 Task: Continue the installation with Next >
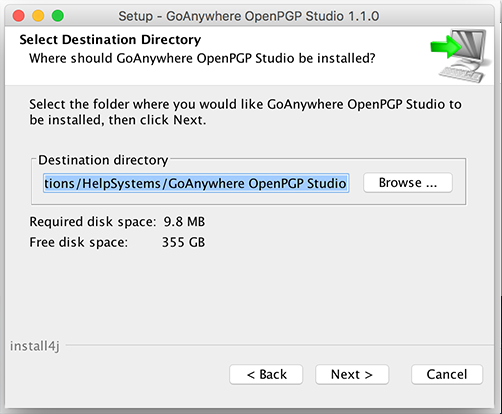(352, 374)
